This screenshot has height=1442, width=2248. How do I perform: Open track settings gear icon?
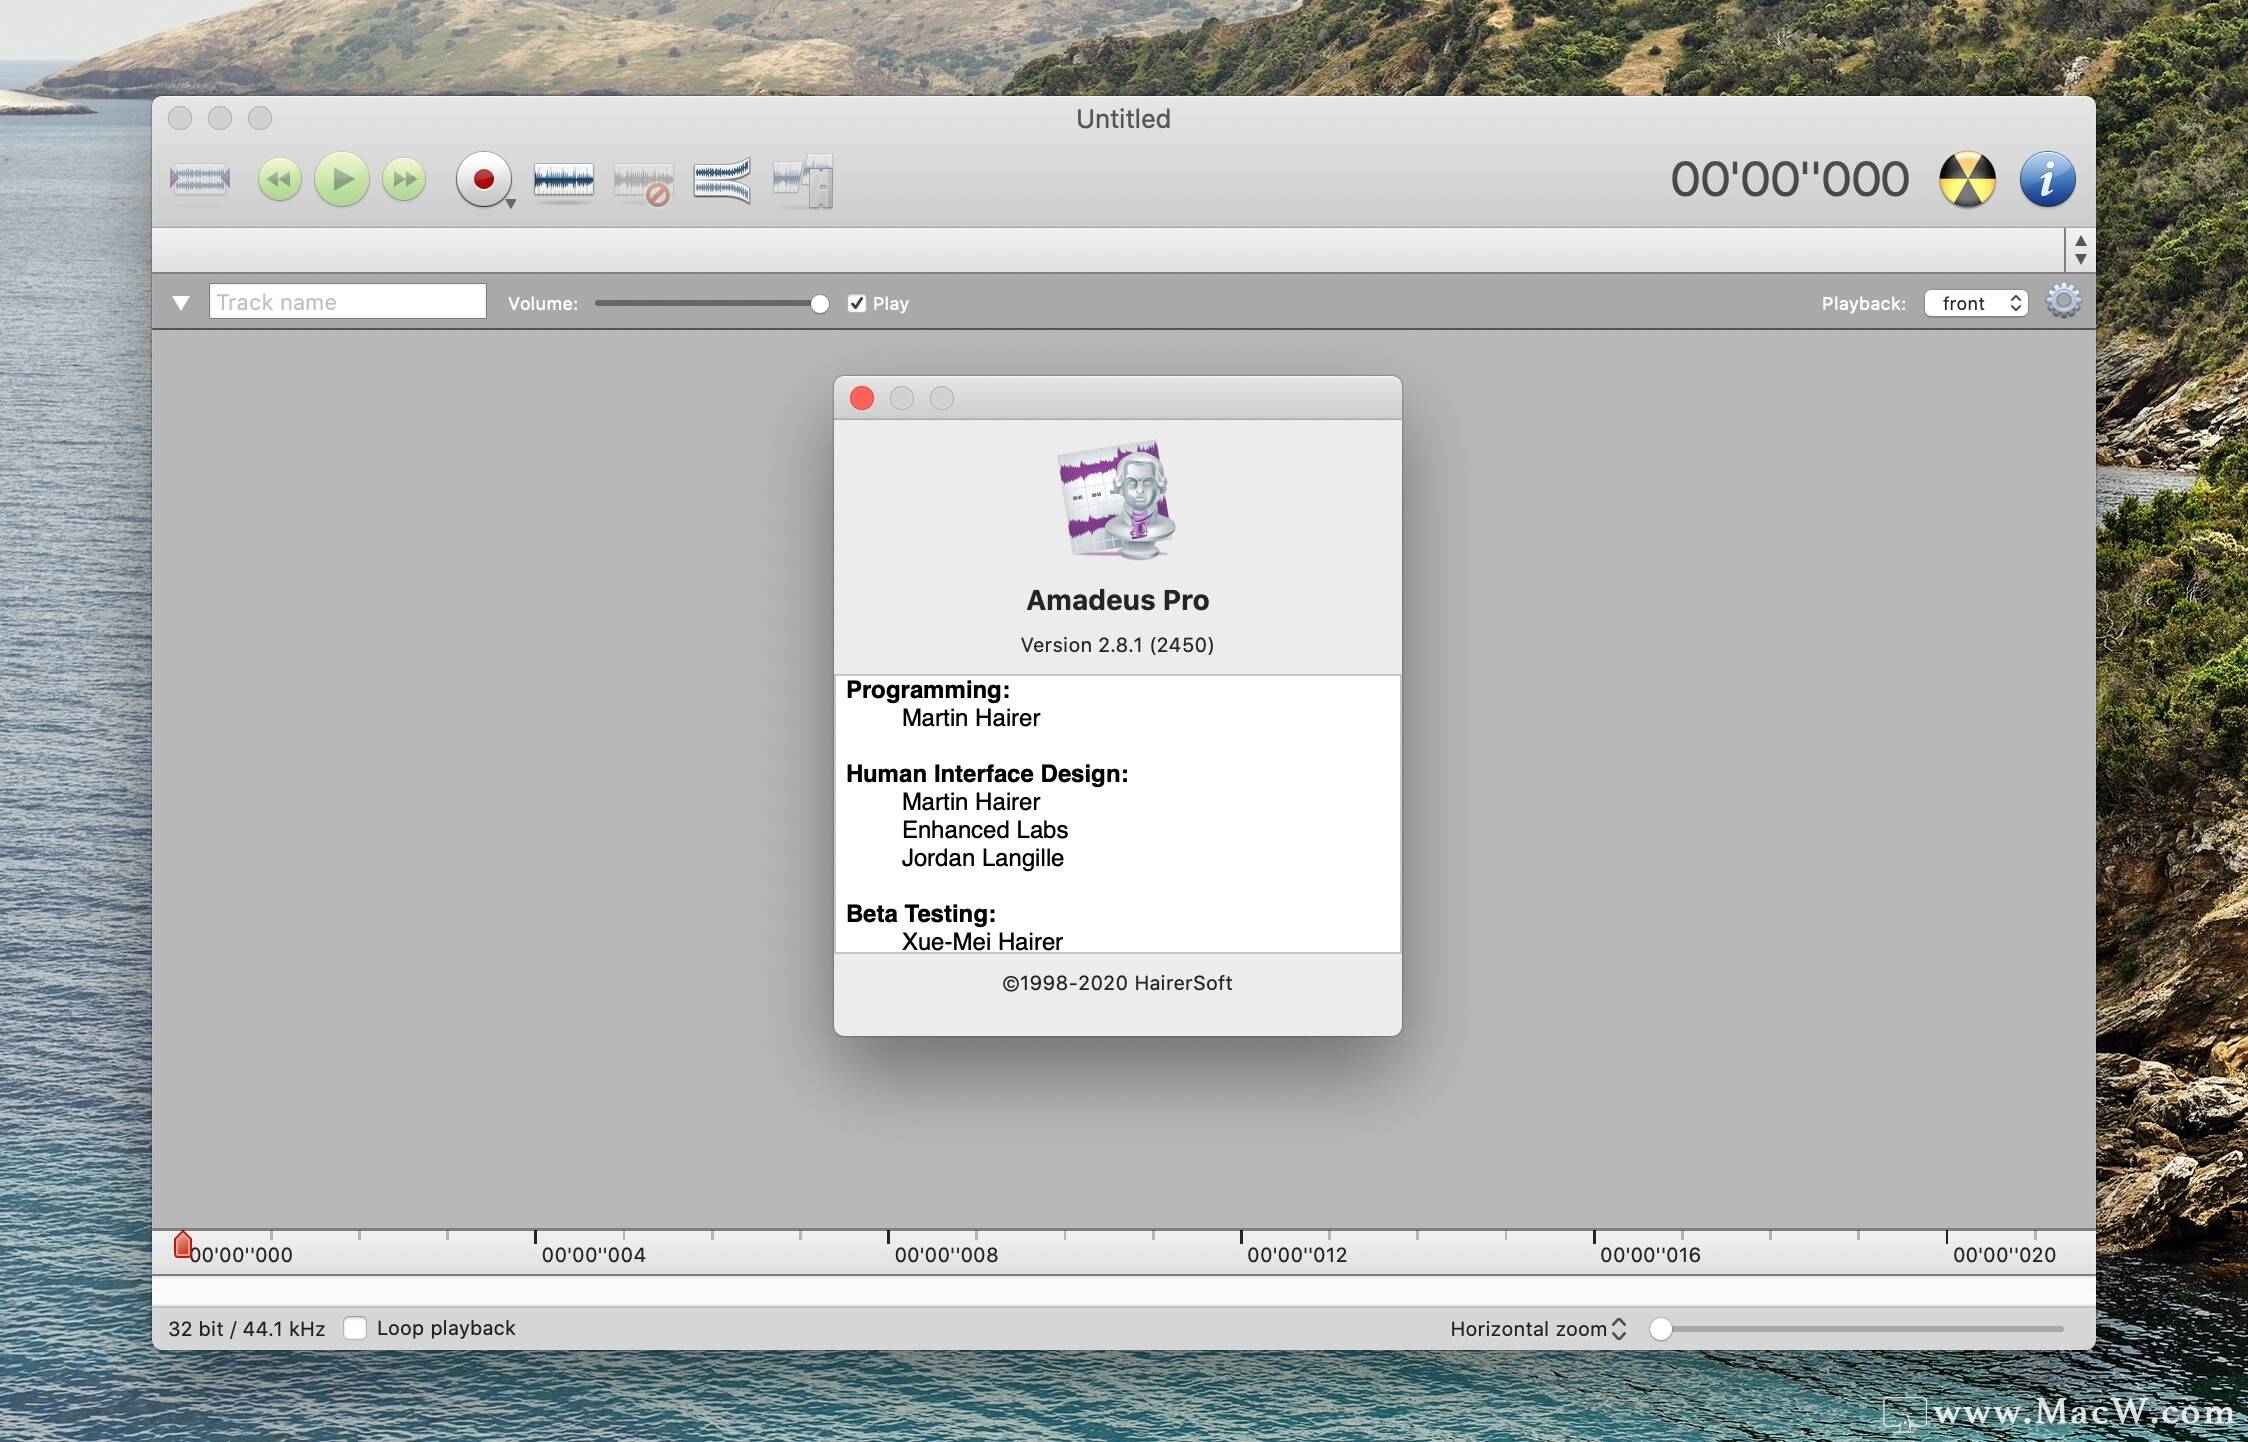click(x=2063, y=301)
